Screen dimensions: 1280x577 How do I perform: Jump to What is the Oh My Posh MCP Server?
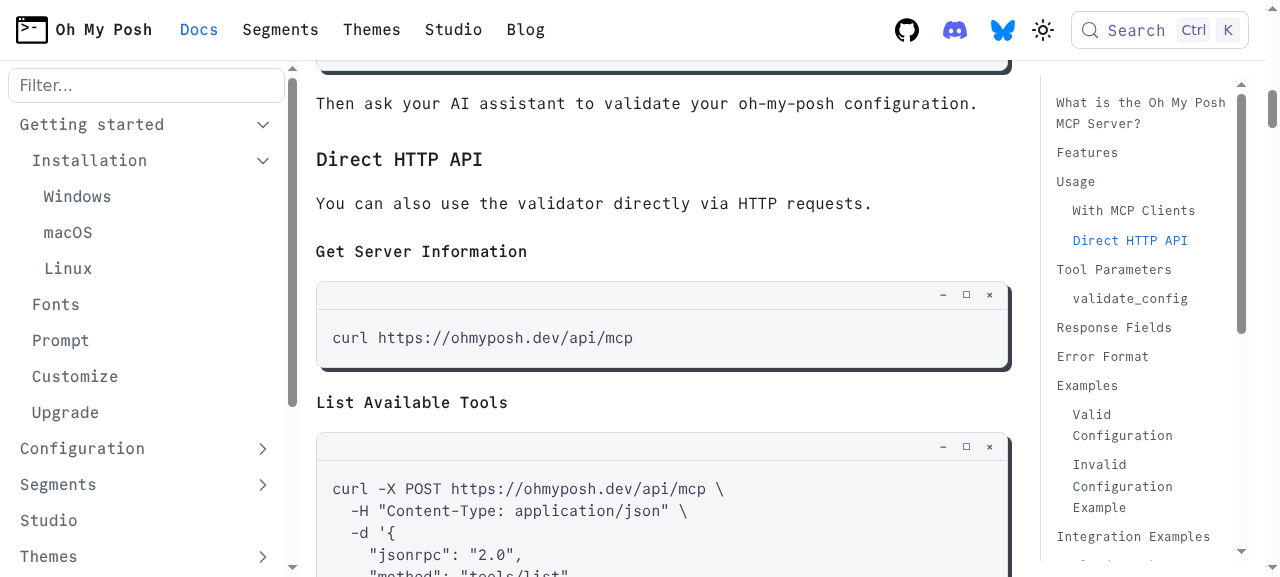point(1141,113)
